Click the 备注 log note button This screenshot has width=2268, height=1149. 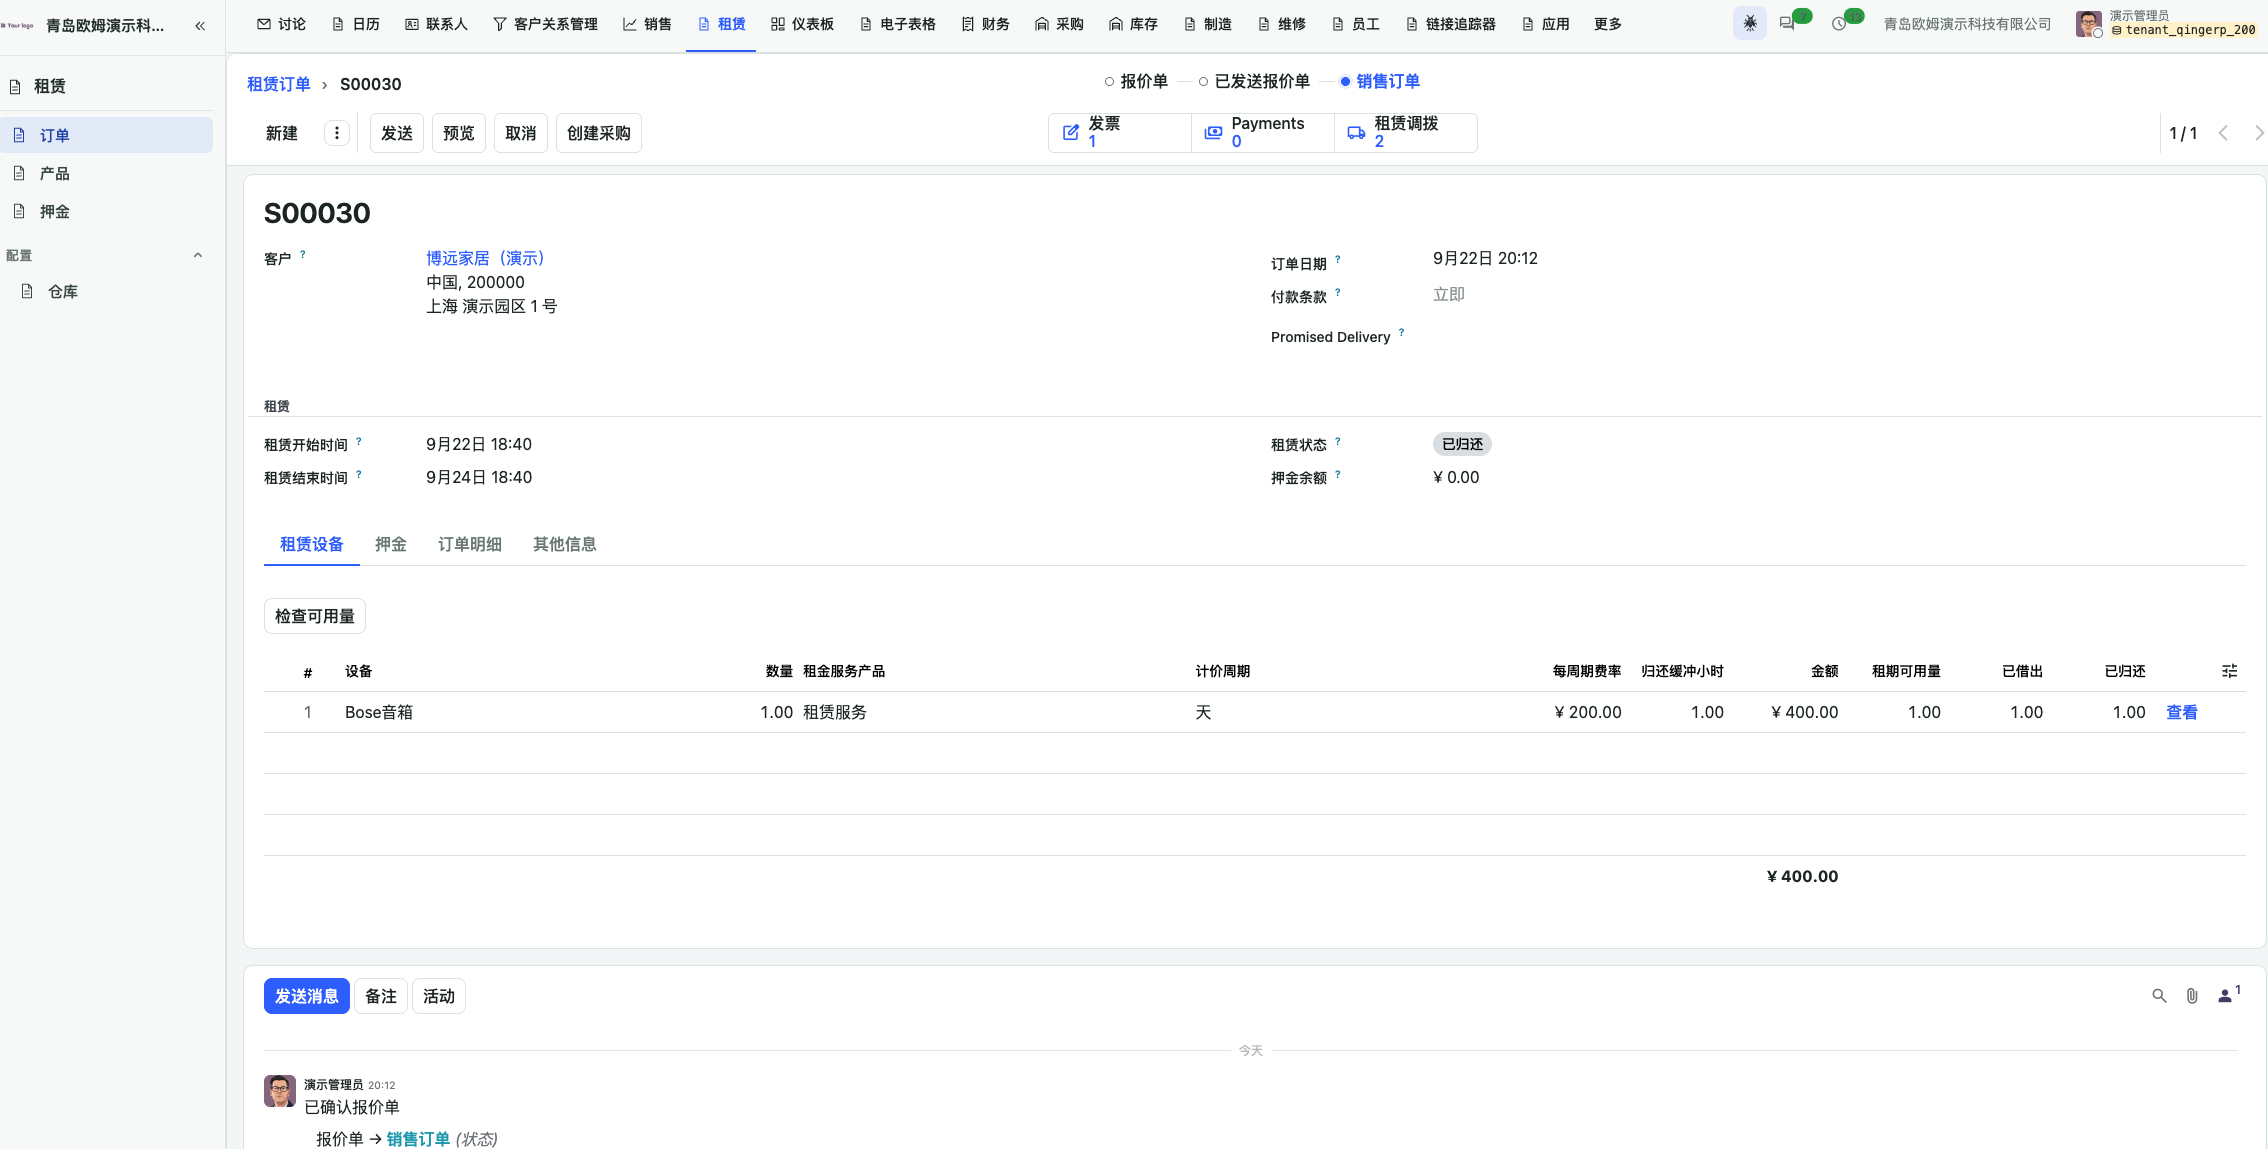(380, 996)
